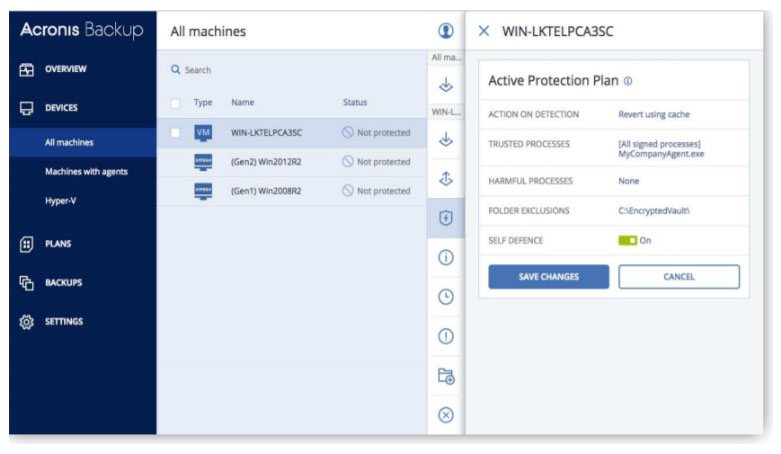
Task: Close the WIN-LKTELPCA3SC panel
Action: (x=484, y=31)
